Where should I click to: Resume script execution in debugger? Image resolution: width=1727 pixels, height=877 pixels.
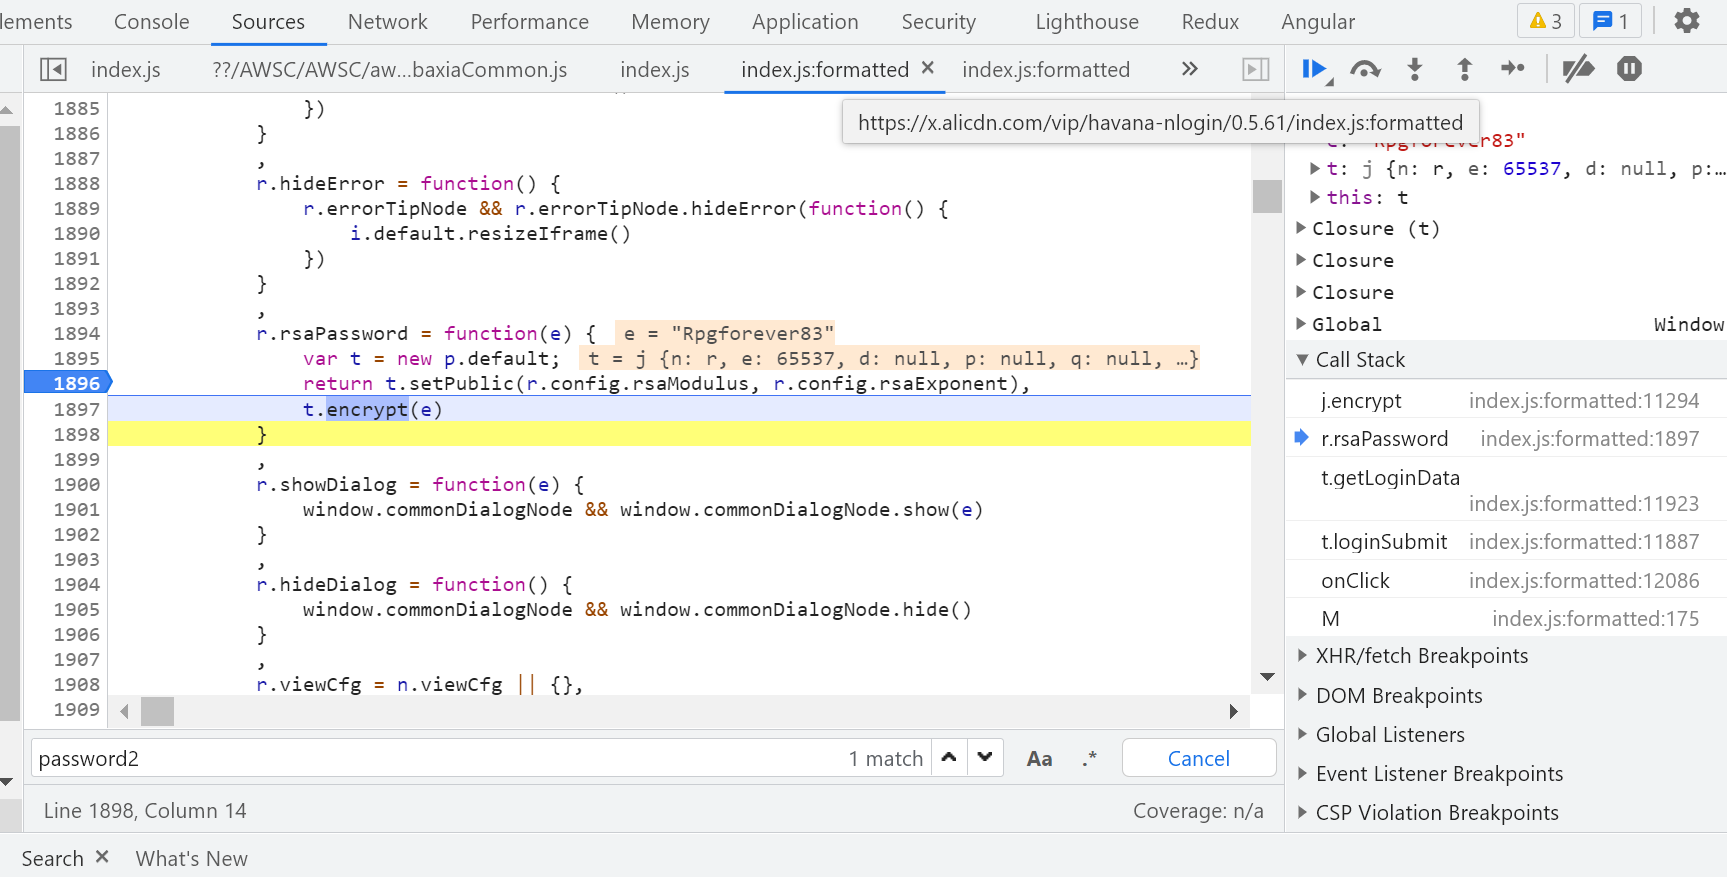(x=1314, y=69)
